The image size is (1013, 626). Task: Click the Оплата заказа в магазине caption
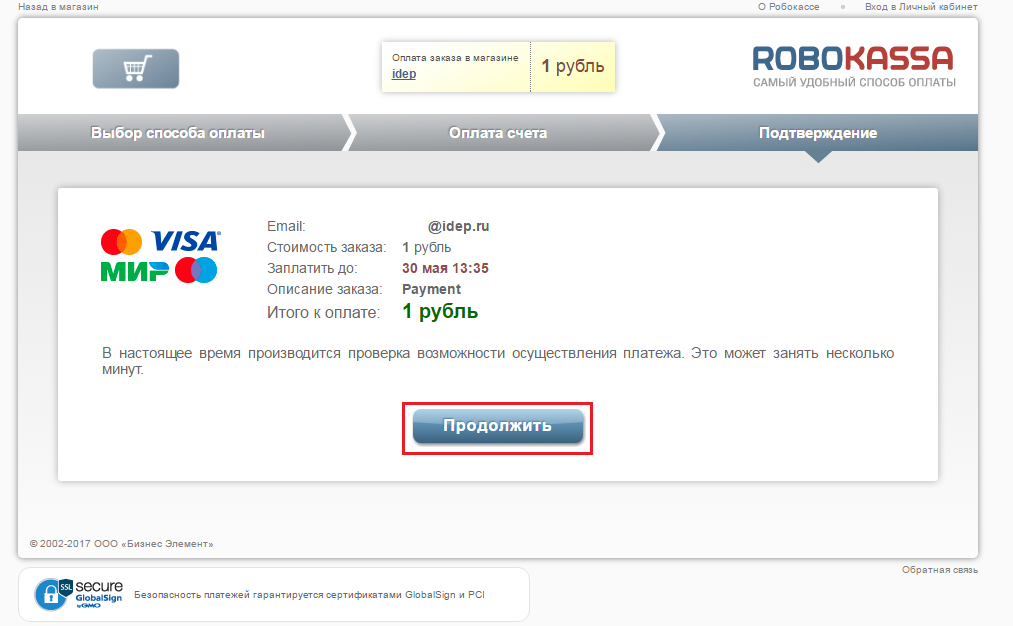(x=455, y=57)
